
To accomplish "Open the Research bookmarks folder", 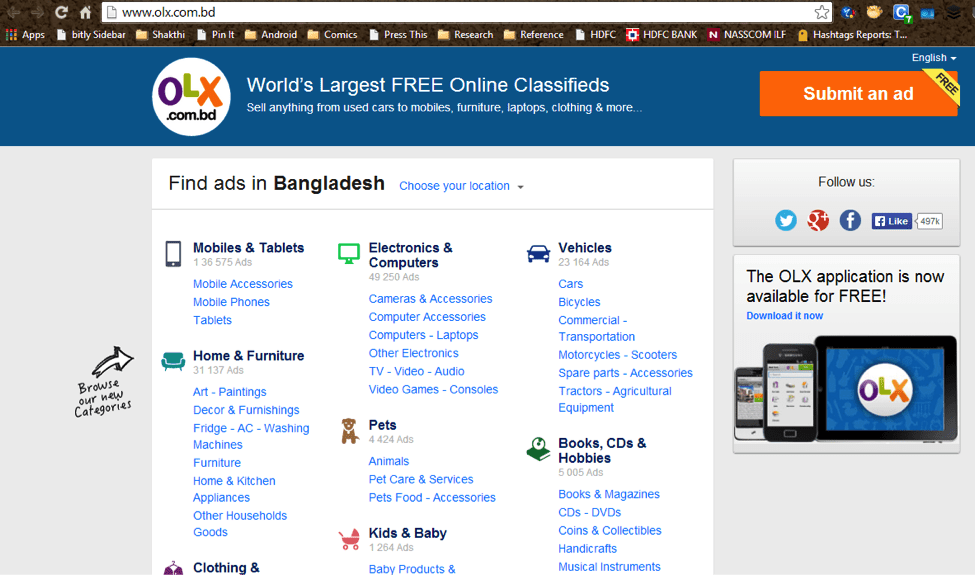I will pos(466,35).
